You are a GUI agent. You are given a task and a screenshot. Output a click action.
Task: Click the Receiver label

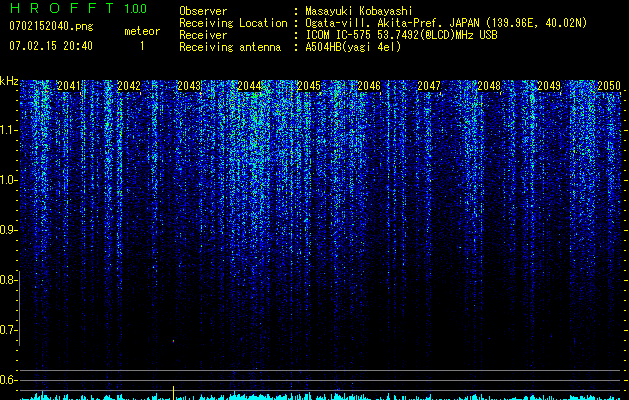(x=203, y=35)
